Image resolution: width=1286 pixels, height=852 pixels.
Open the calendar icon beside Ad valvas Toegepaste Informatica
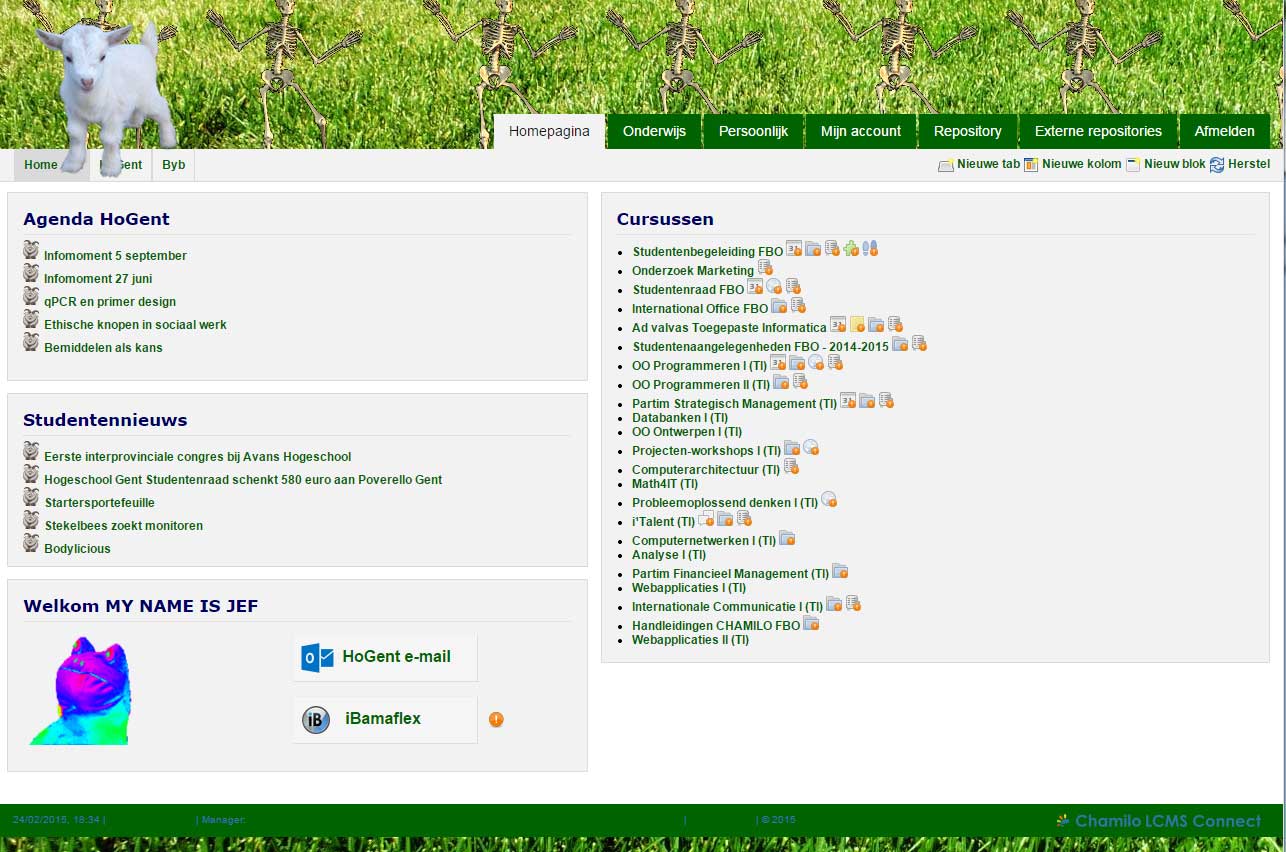click(838, 324)
